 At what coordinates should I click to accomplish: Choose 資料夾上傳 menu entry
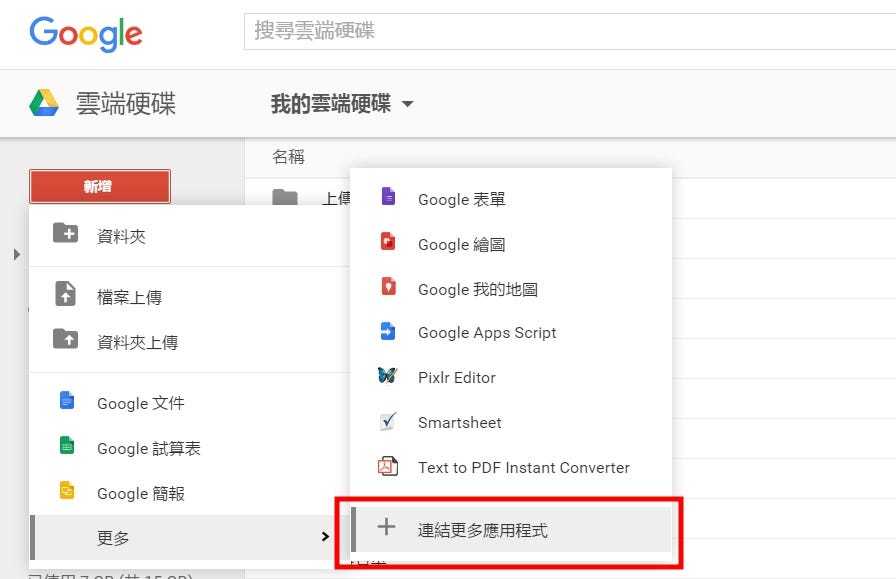pyautogui.click(x=189, y=342)
